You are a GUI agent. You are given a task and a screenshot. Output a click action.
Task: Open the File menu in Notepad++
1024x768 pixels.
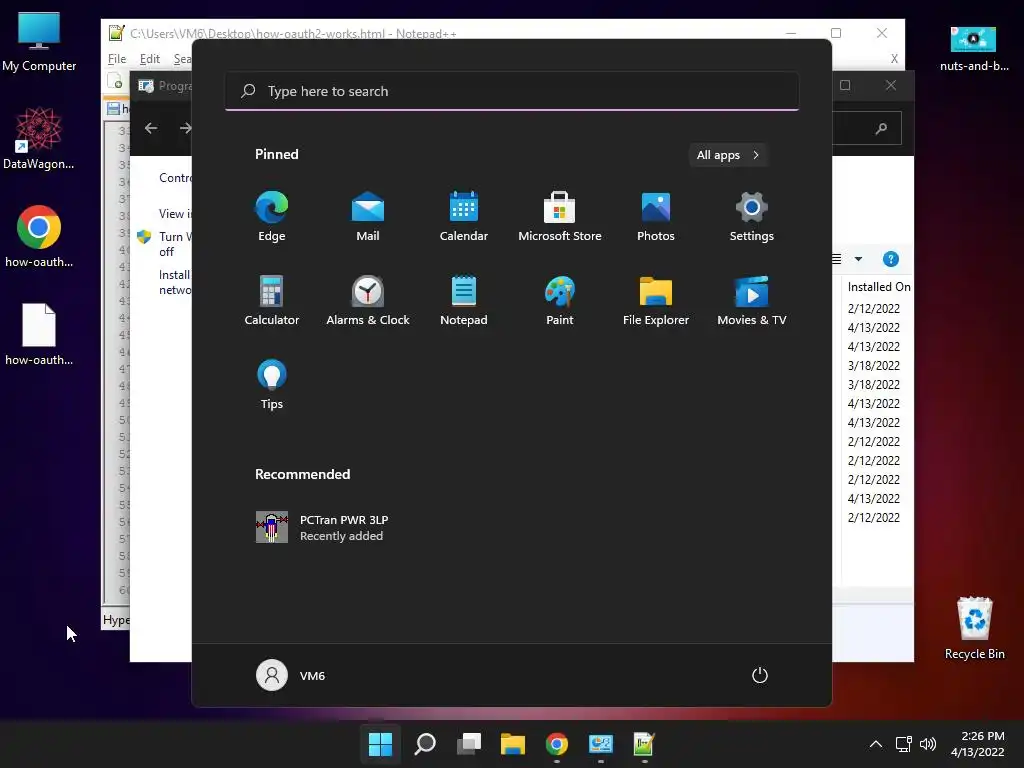pyautogui.click(x=117, y=59)
